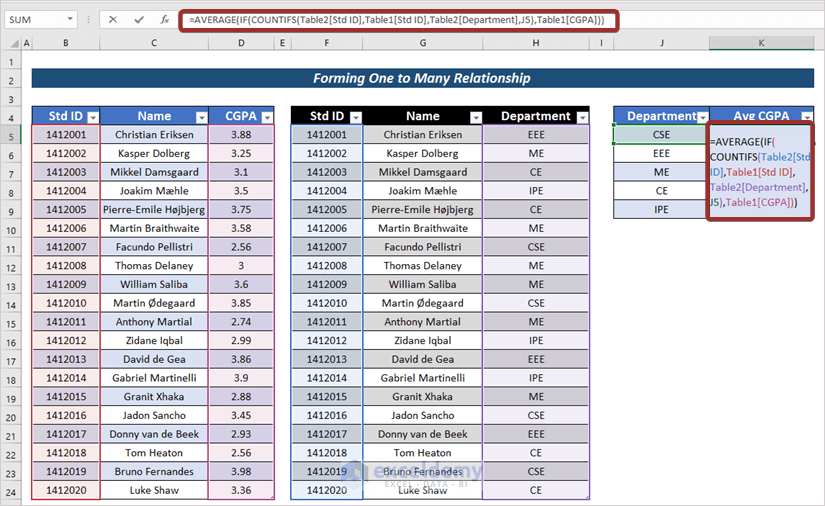Open Table1 Std ID filter dropdown
825x506 pixels.
click(x=93, y=117)
